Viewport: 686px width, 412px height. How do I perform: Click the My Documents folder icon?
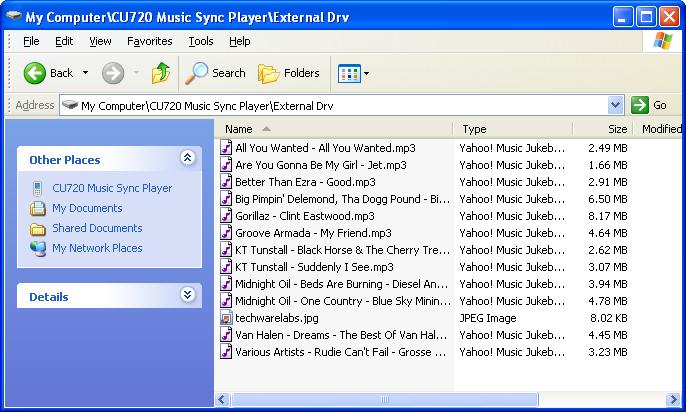(x=38, y=209)
